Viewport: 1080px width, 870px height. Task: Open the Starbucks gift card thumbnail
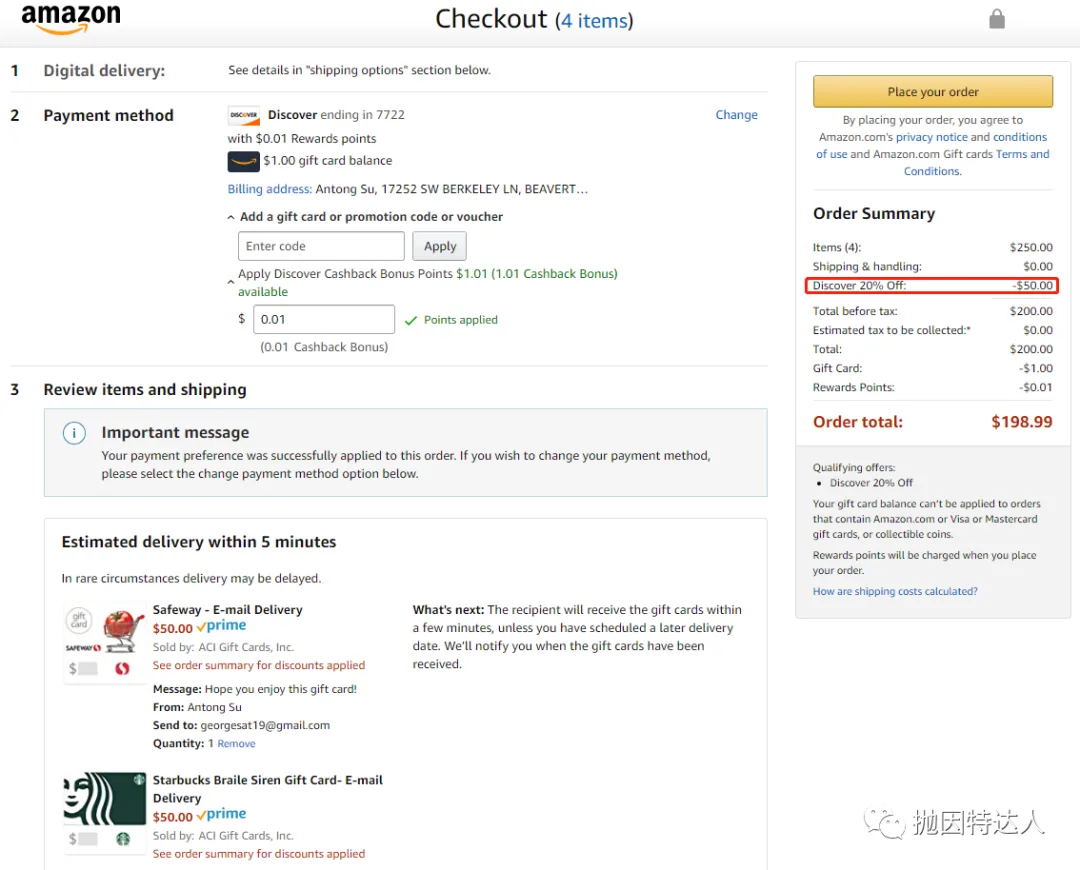tap(104, 811)
